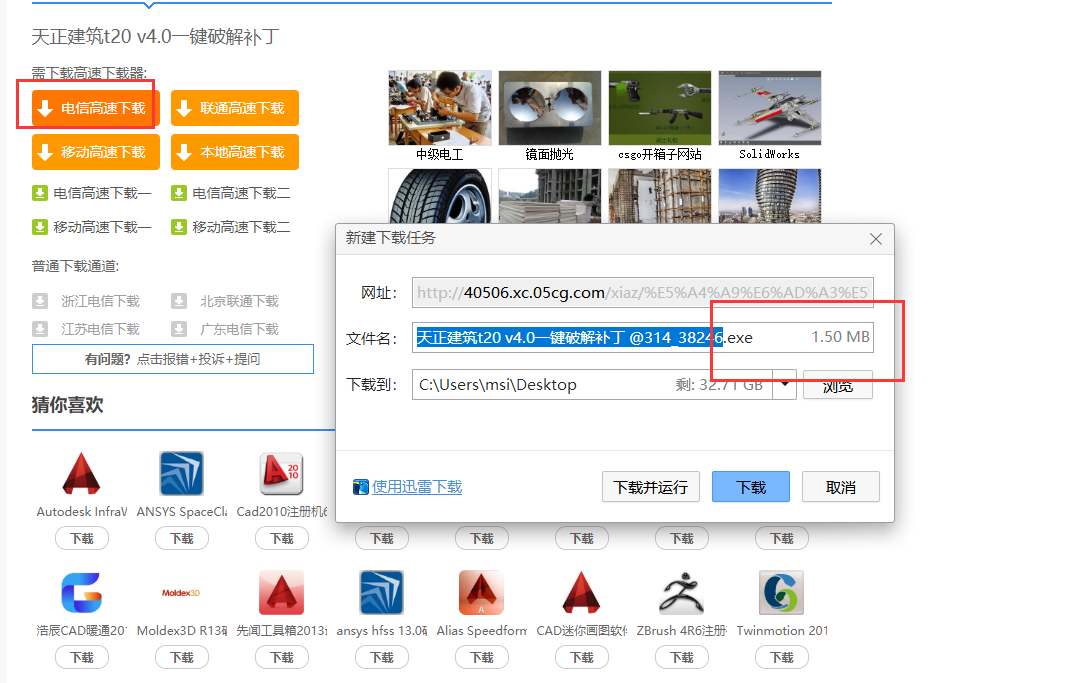Click the 浏览 browse button
The image size is (1065, 683).
[837, 385]
